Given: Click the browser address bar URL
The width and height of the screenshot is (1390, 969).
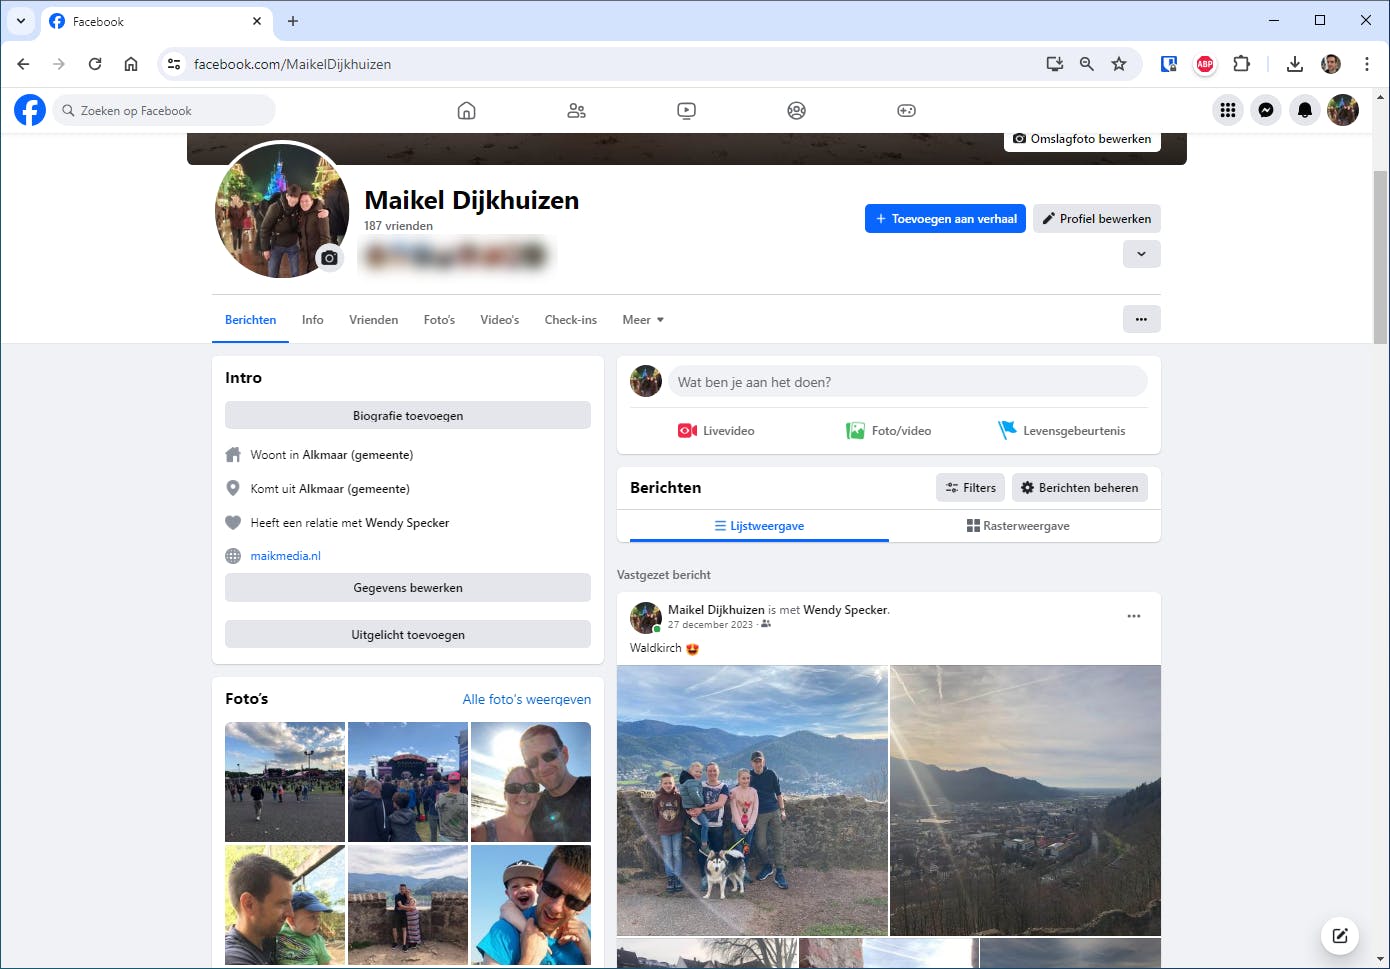Looking at the screenshot, I should [292, 64].
